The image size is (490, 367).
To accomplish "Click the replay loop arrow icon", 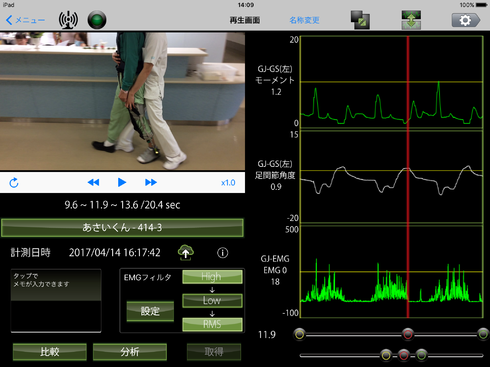I will [x=14, y=183].
